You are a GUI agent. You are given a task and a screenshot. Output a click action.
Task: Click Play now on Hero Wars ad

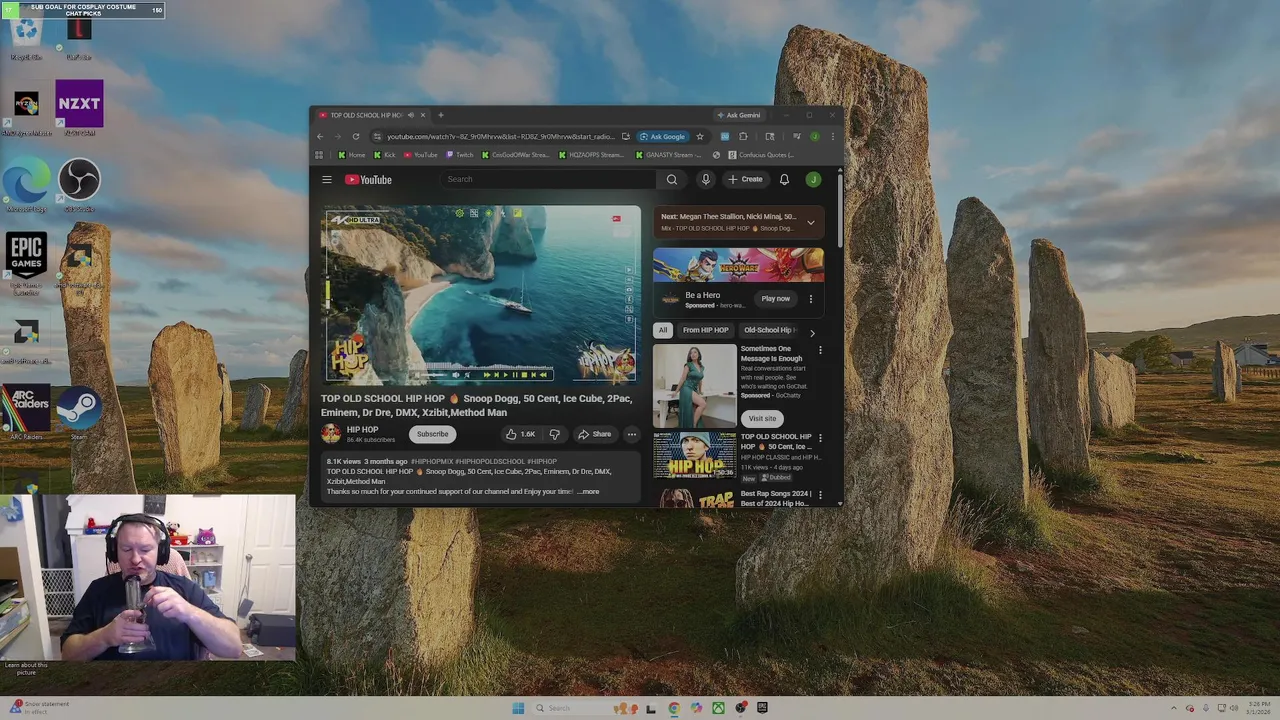775,298
